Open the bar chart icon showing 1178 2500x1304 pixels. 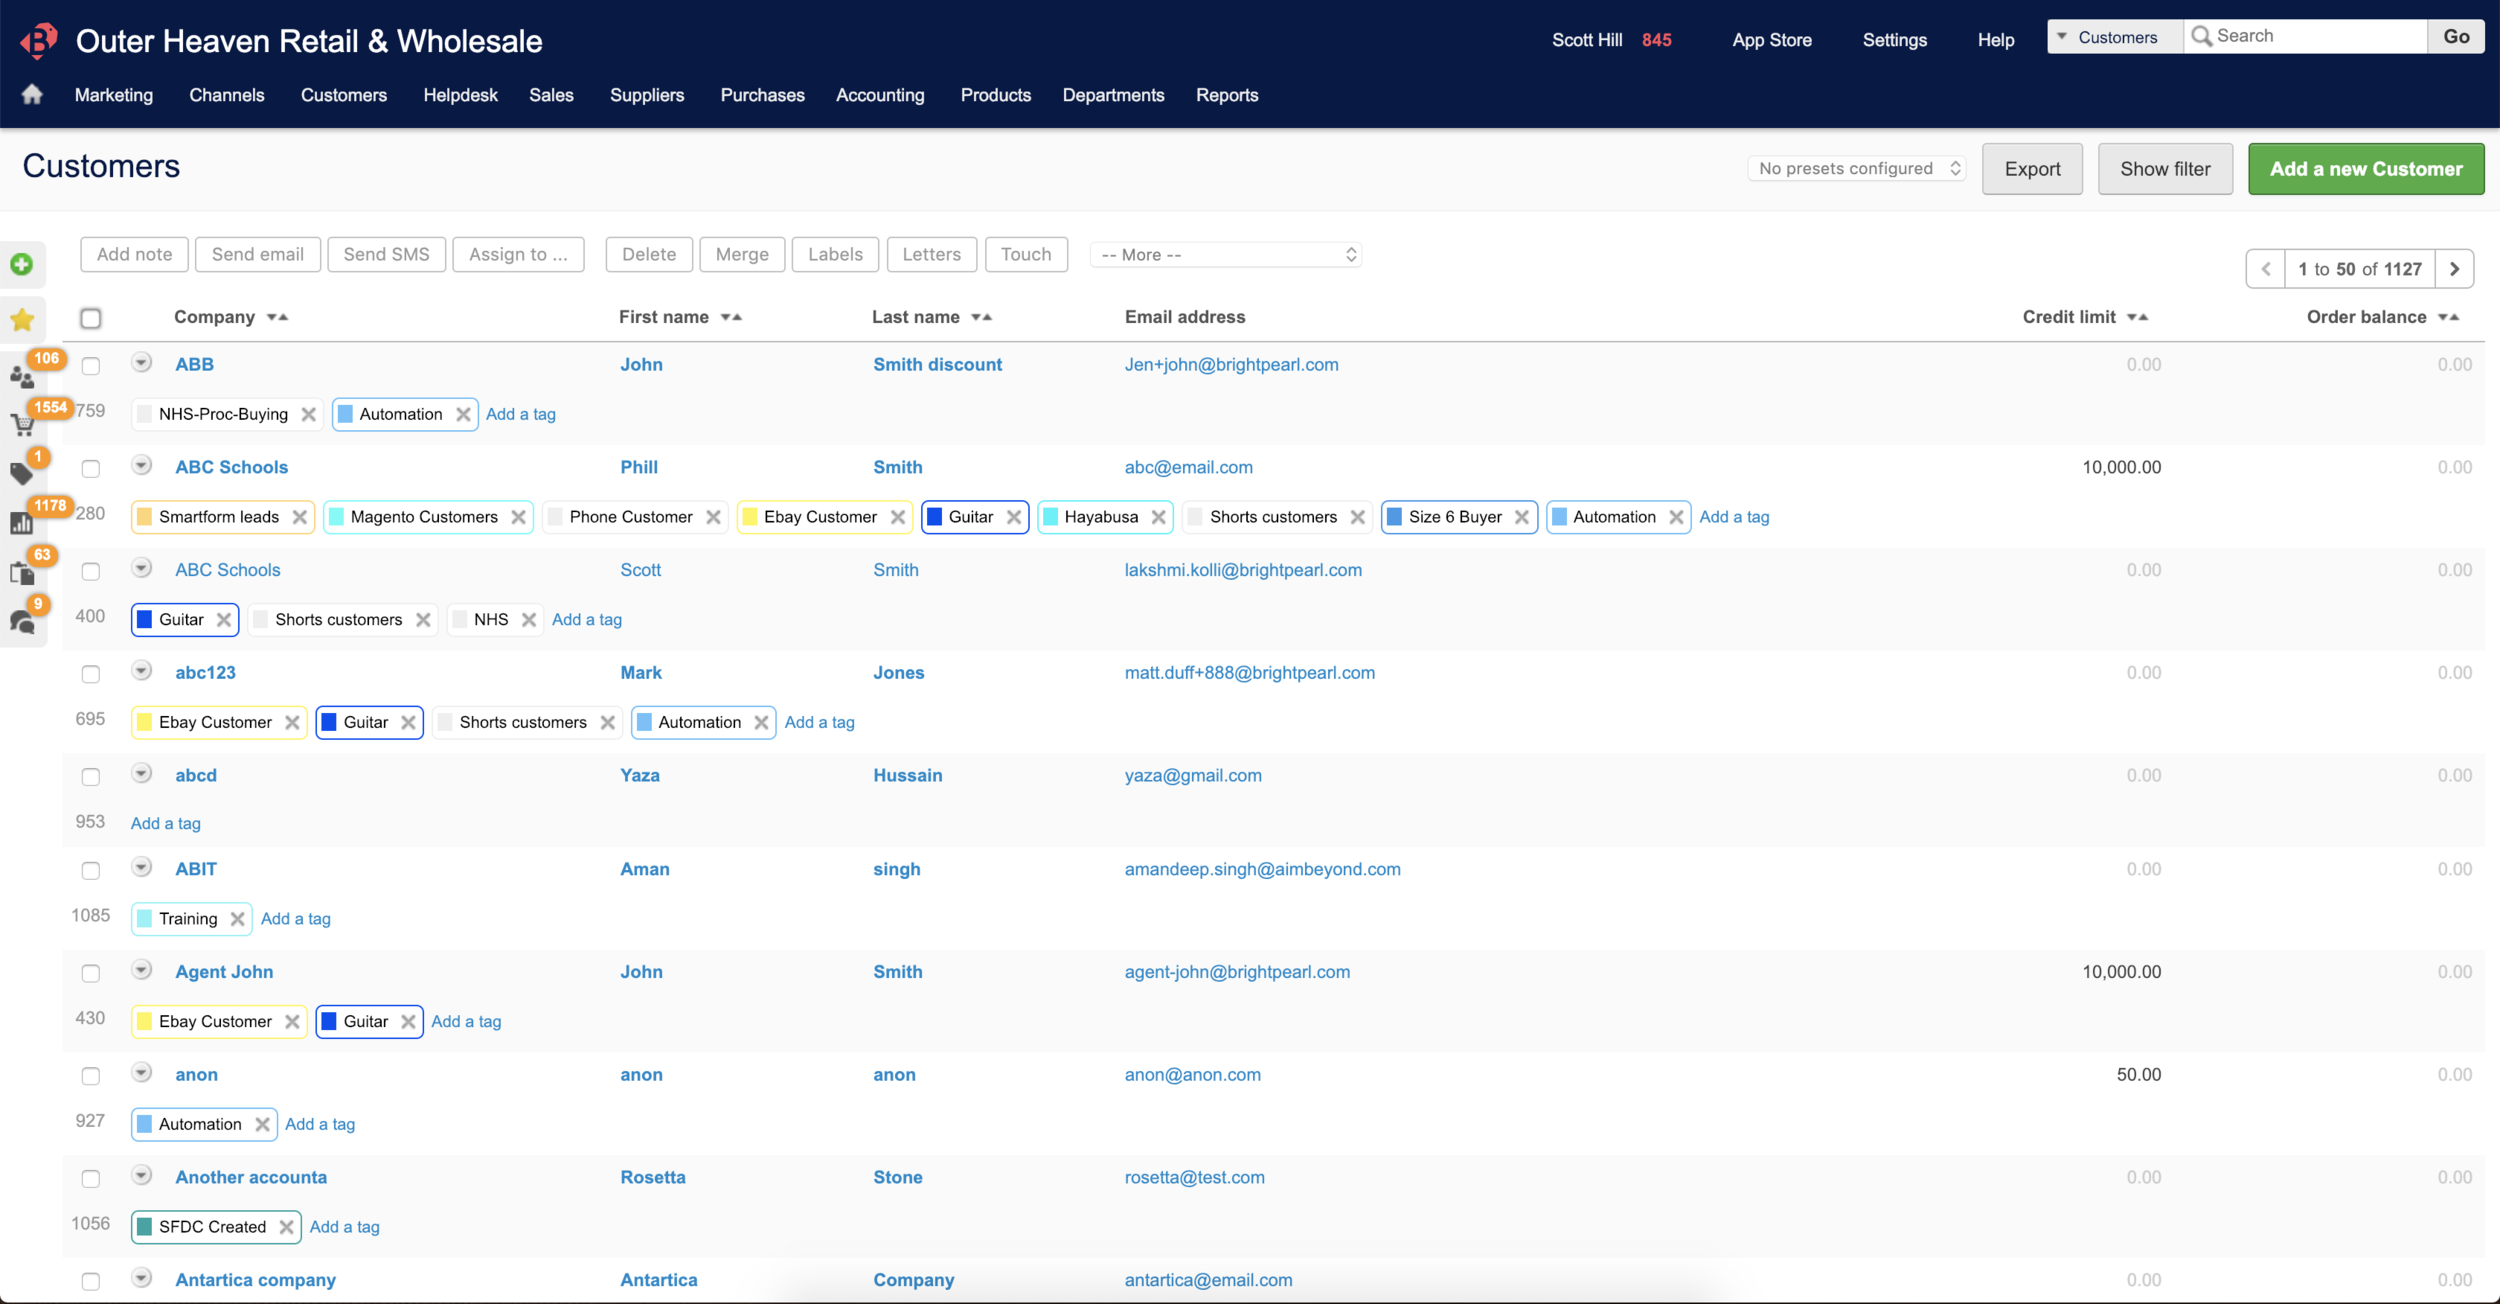coord(22,522)
